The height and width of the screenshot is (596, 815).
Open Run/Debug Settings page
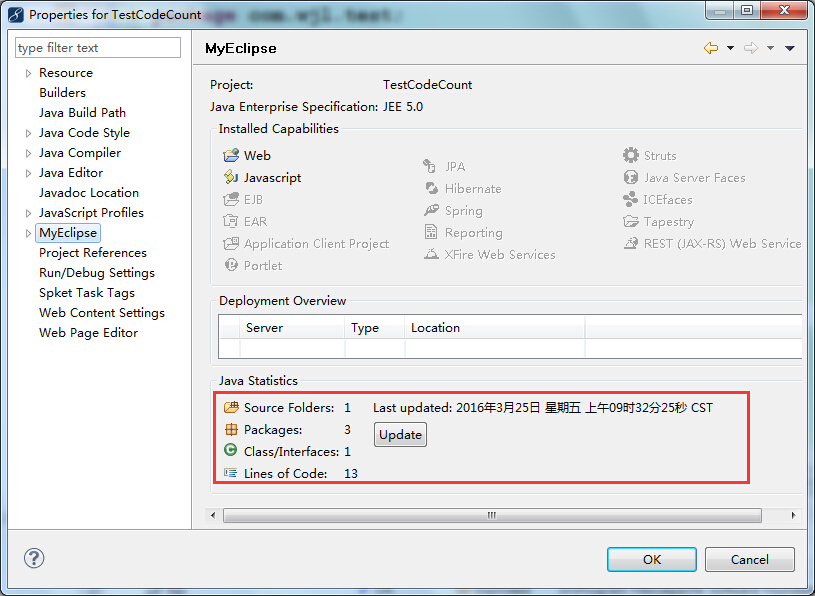pyautogui.click(x=97, y=273)
